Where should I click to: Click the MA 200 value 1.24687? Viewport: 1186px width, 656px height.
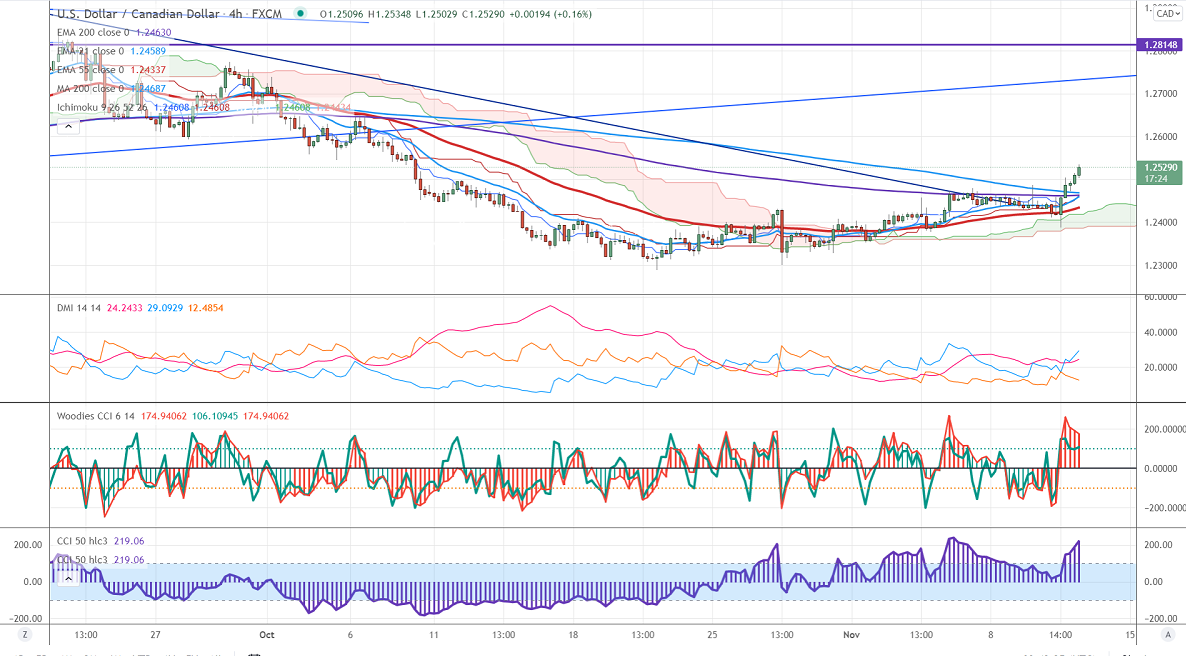point(148,89)
